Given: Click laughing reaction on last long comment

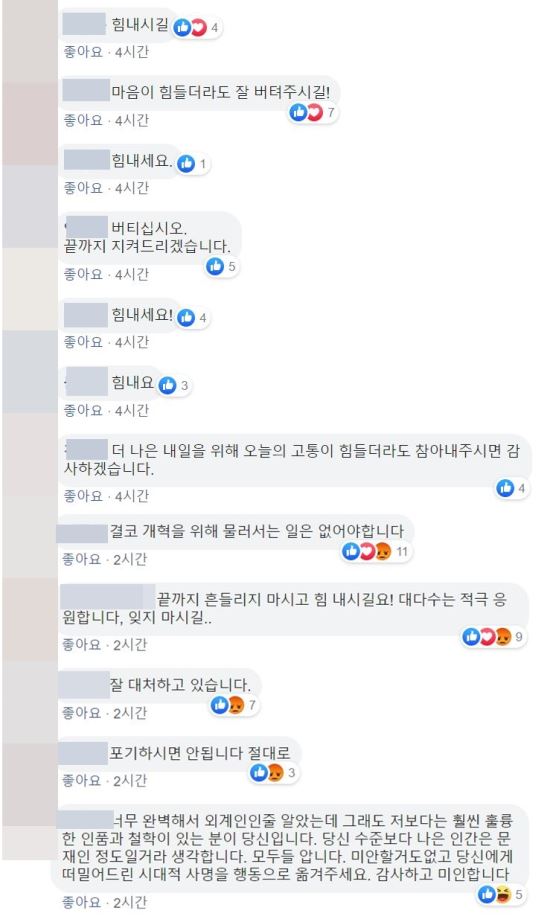Looking at the screenshot, I should (502, 894).
